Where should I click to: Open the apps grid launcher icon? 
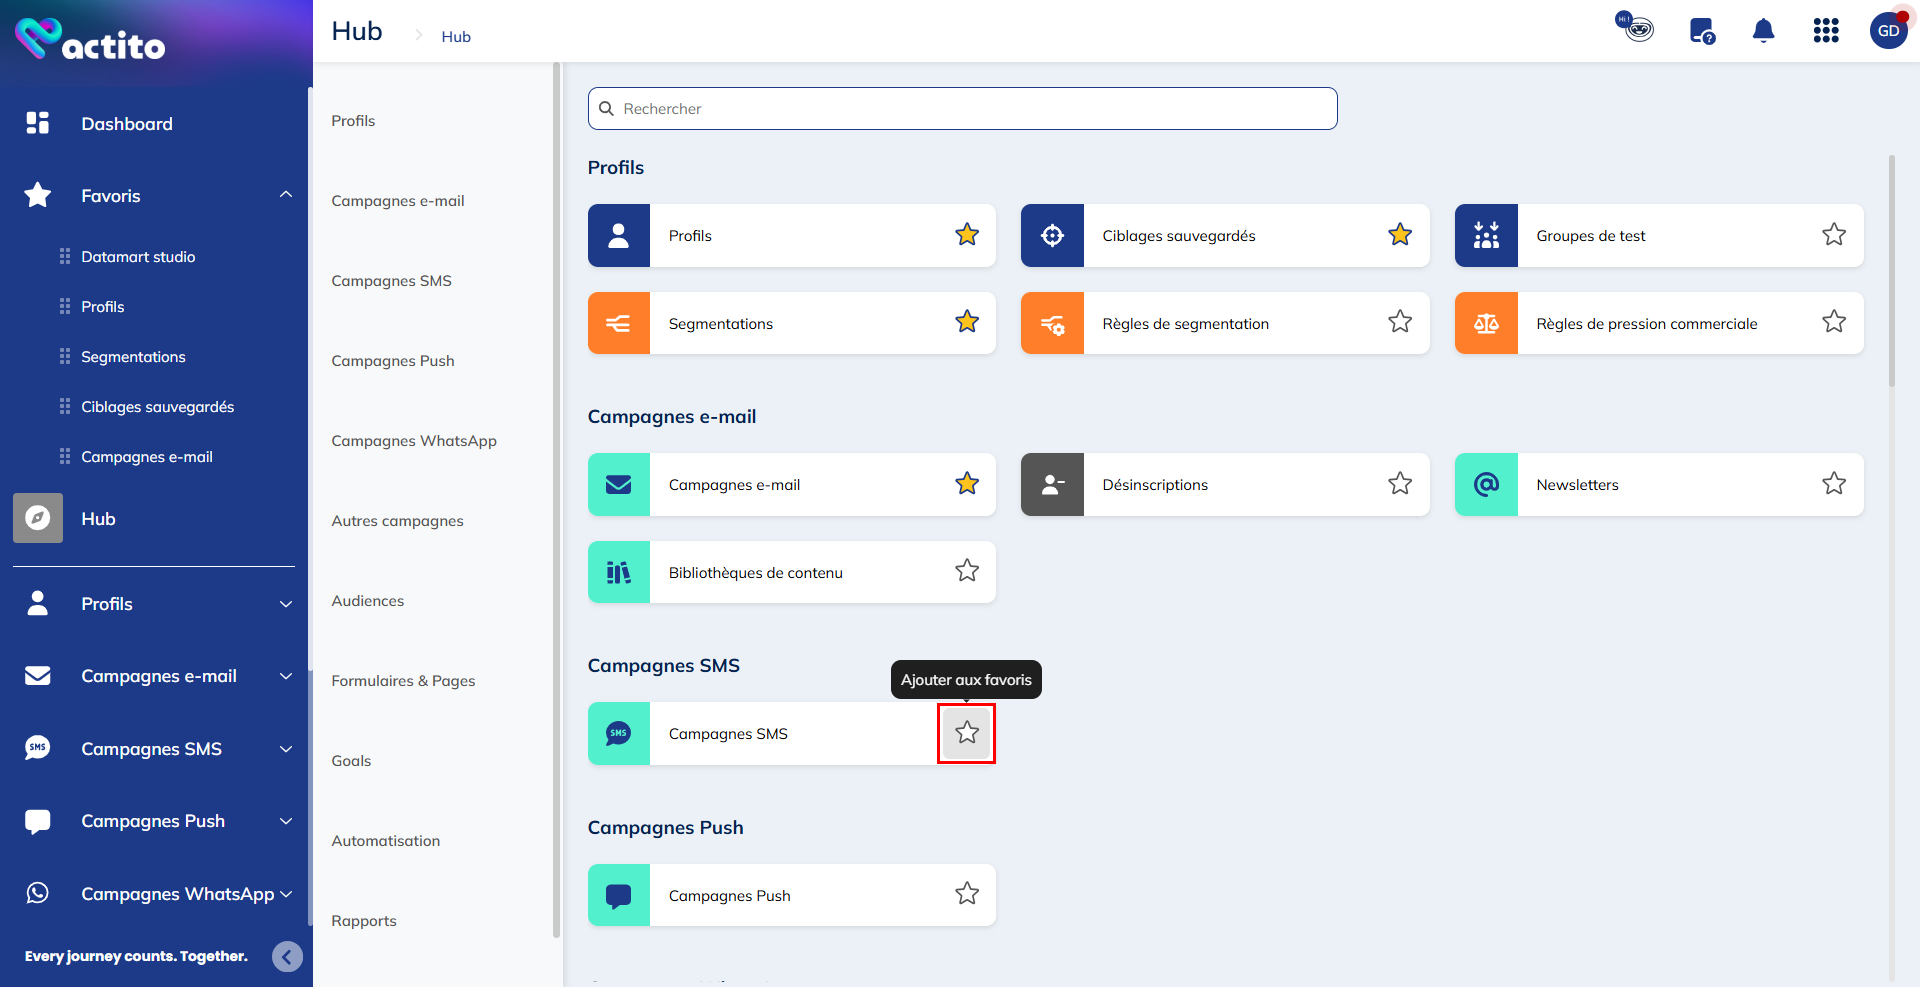point(1826,31)
